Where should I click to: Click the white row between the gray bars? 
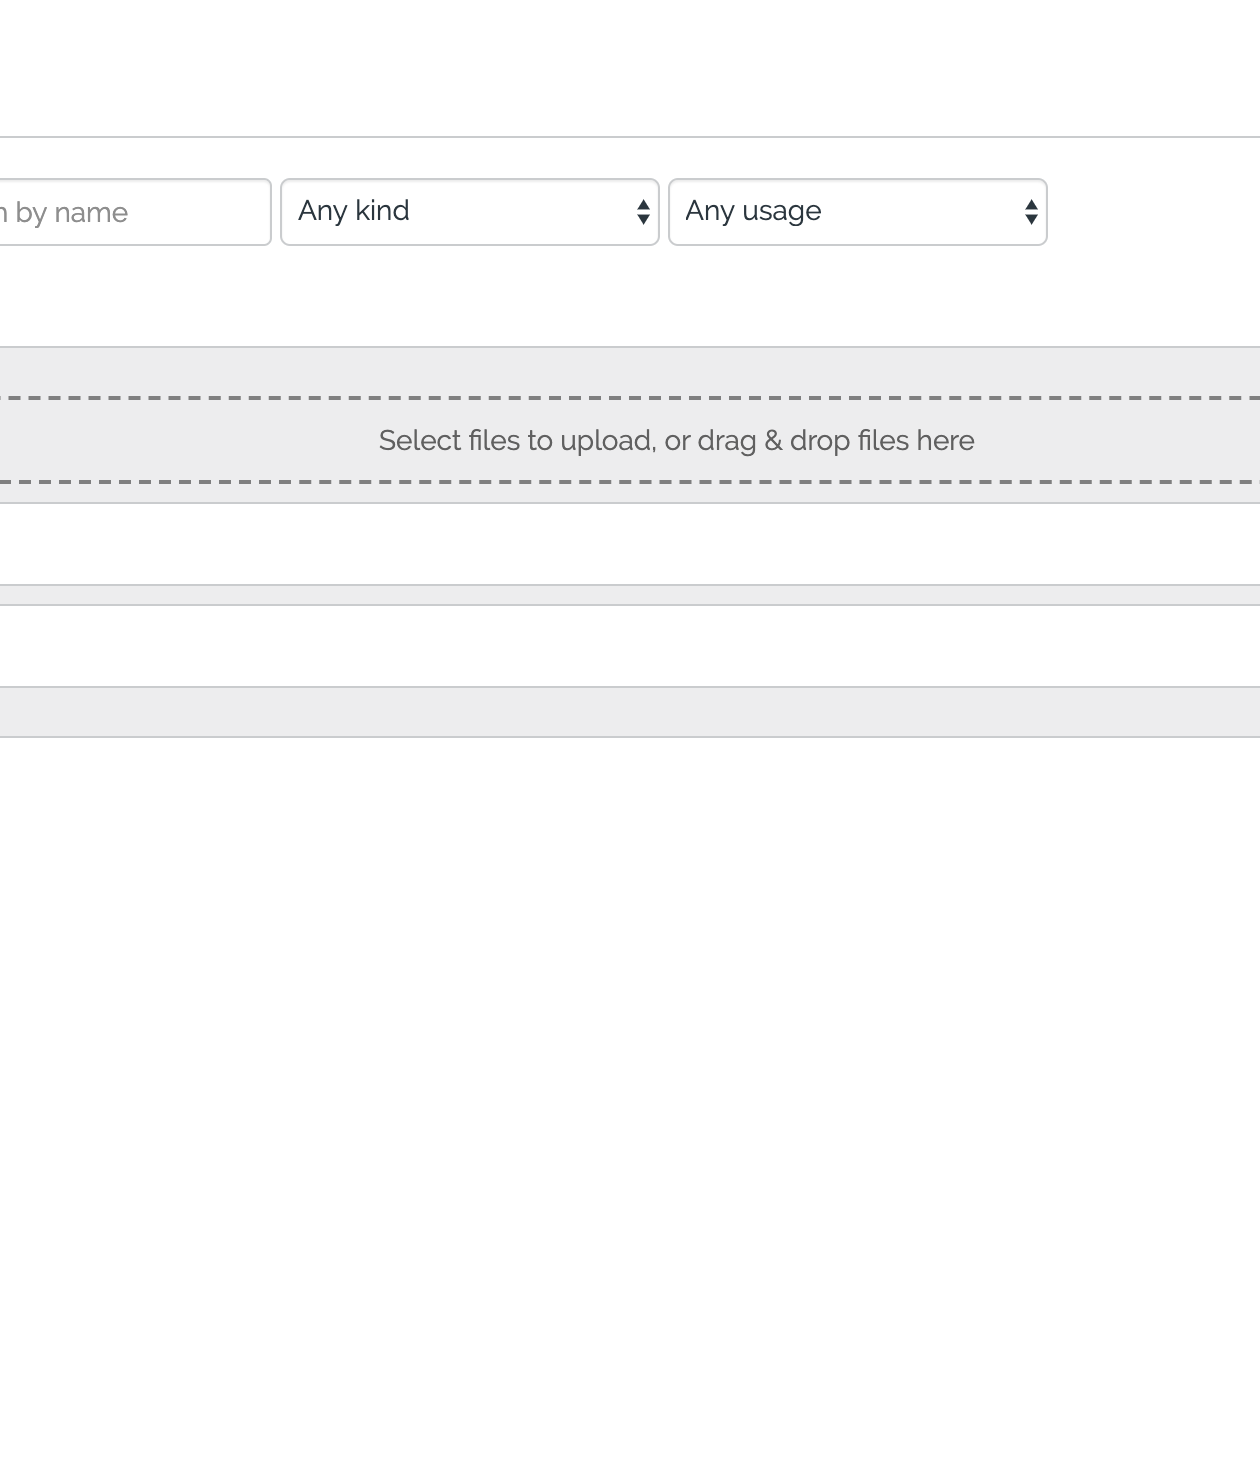pyautogui.click(x=630, y=646)
